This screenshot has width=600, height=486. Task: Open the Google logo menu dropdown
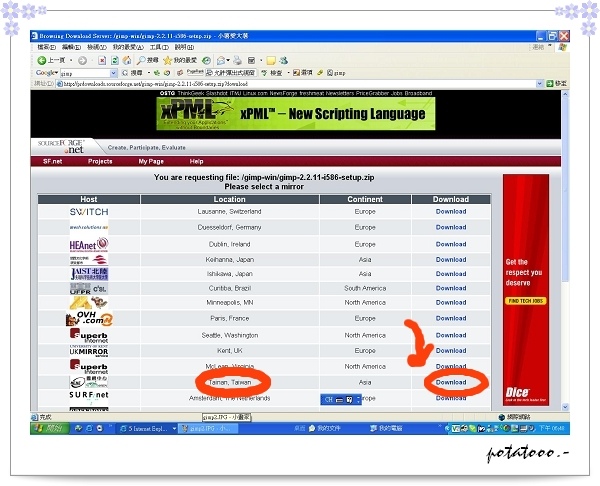(x=56, y=72)
